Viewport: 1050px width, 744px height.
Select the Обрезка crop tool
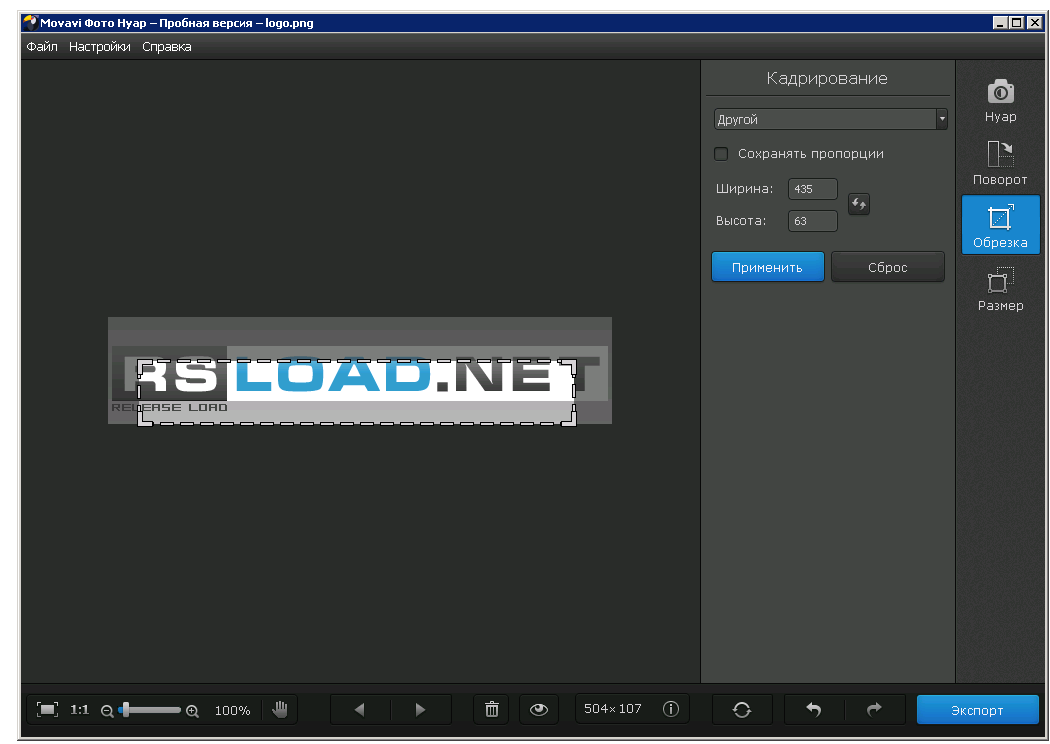(x=1000, y=225)
